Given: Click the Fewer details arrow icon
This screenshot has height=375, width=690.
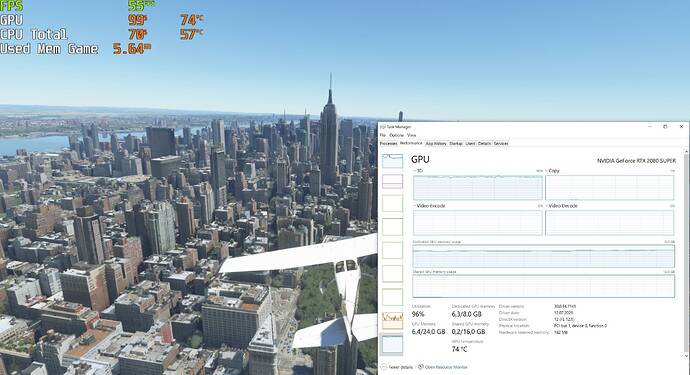Looking at the screenshot, I should [x=384, y=367].
